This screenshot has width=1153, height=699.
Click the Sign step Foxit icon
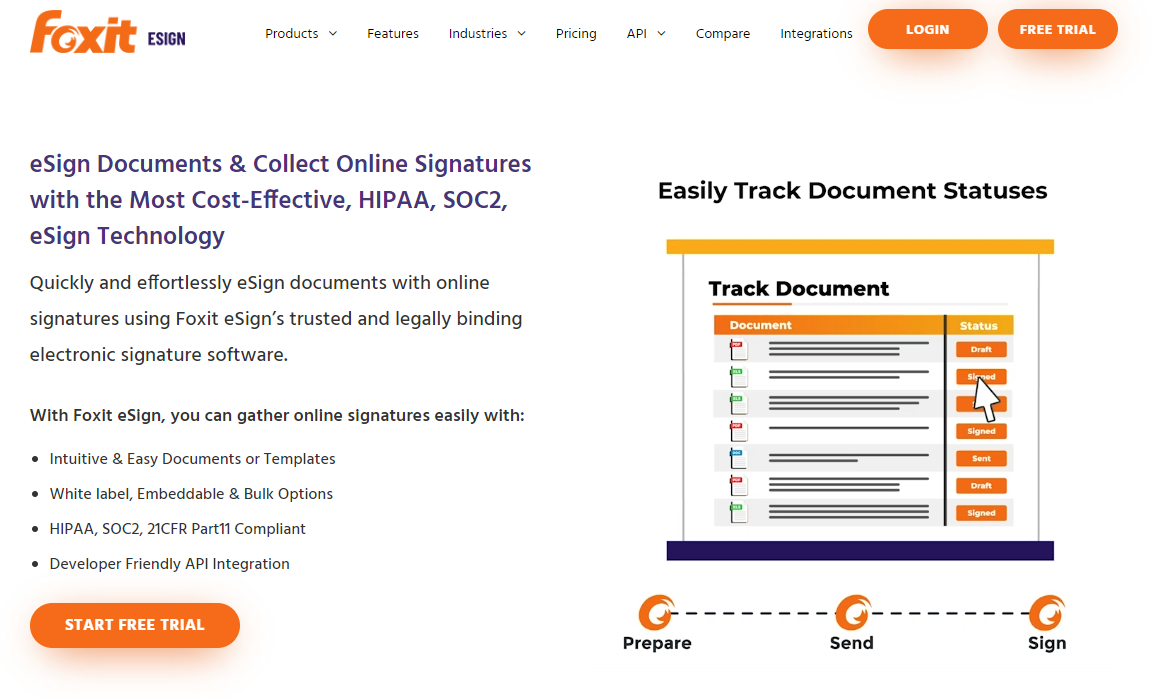click(1046, 612)
